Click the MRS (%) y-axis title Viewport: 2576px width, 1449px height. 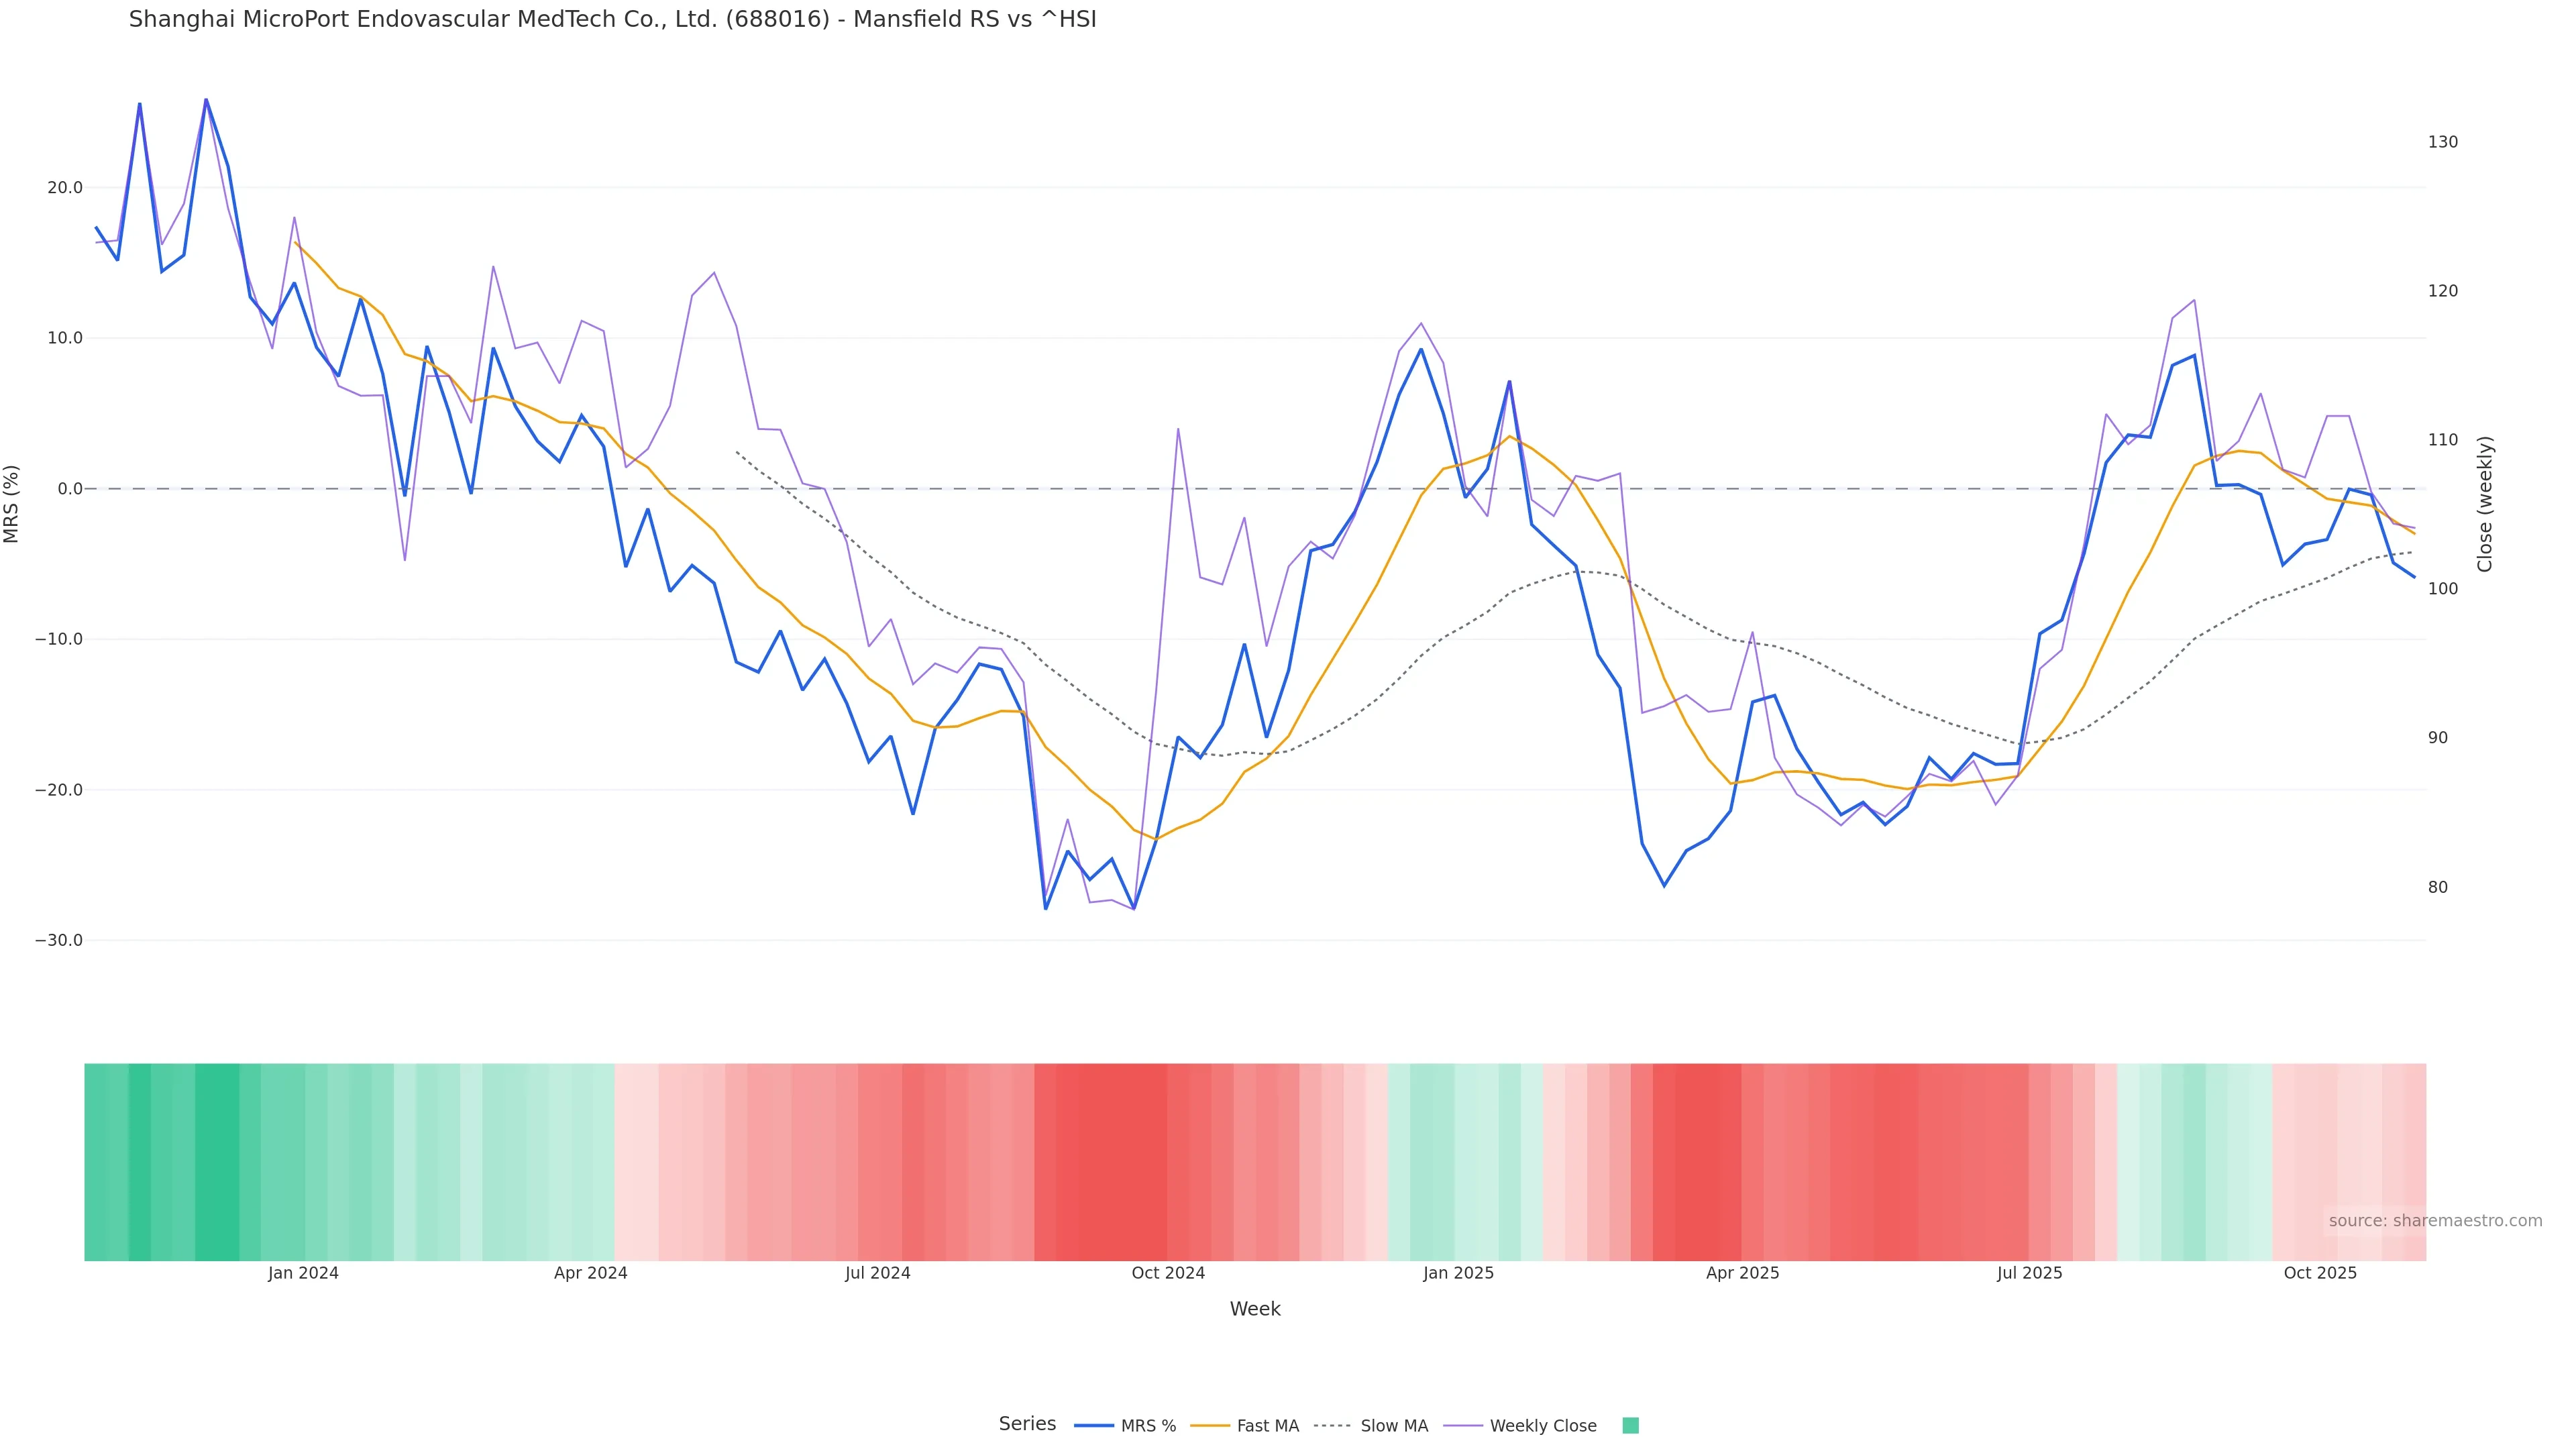point(12,504)
